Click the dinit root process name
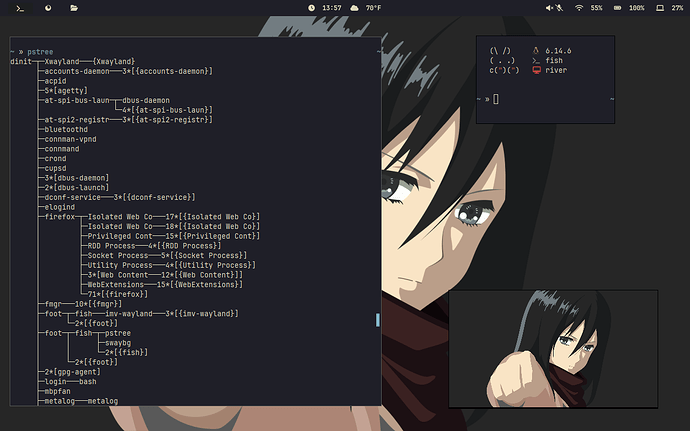The width and height of the screenshot is (690, 431). [x=21, y=61]
